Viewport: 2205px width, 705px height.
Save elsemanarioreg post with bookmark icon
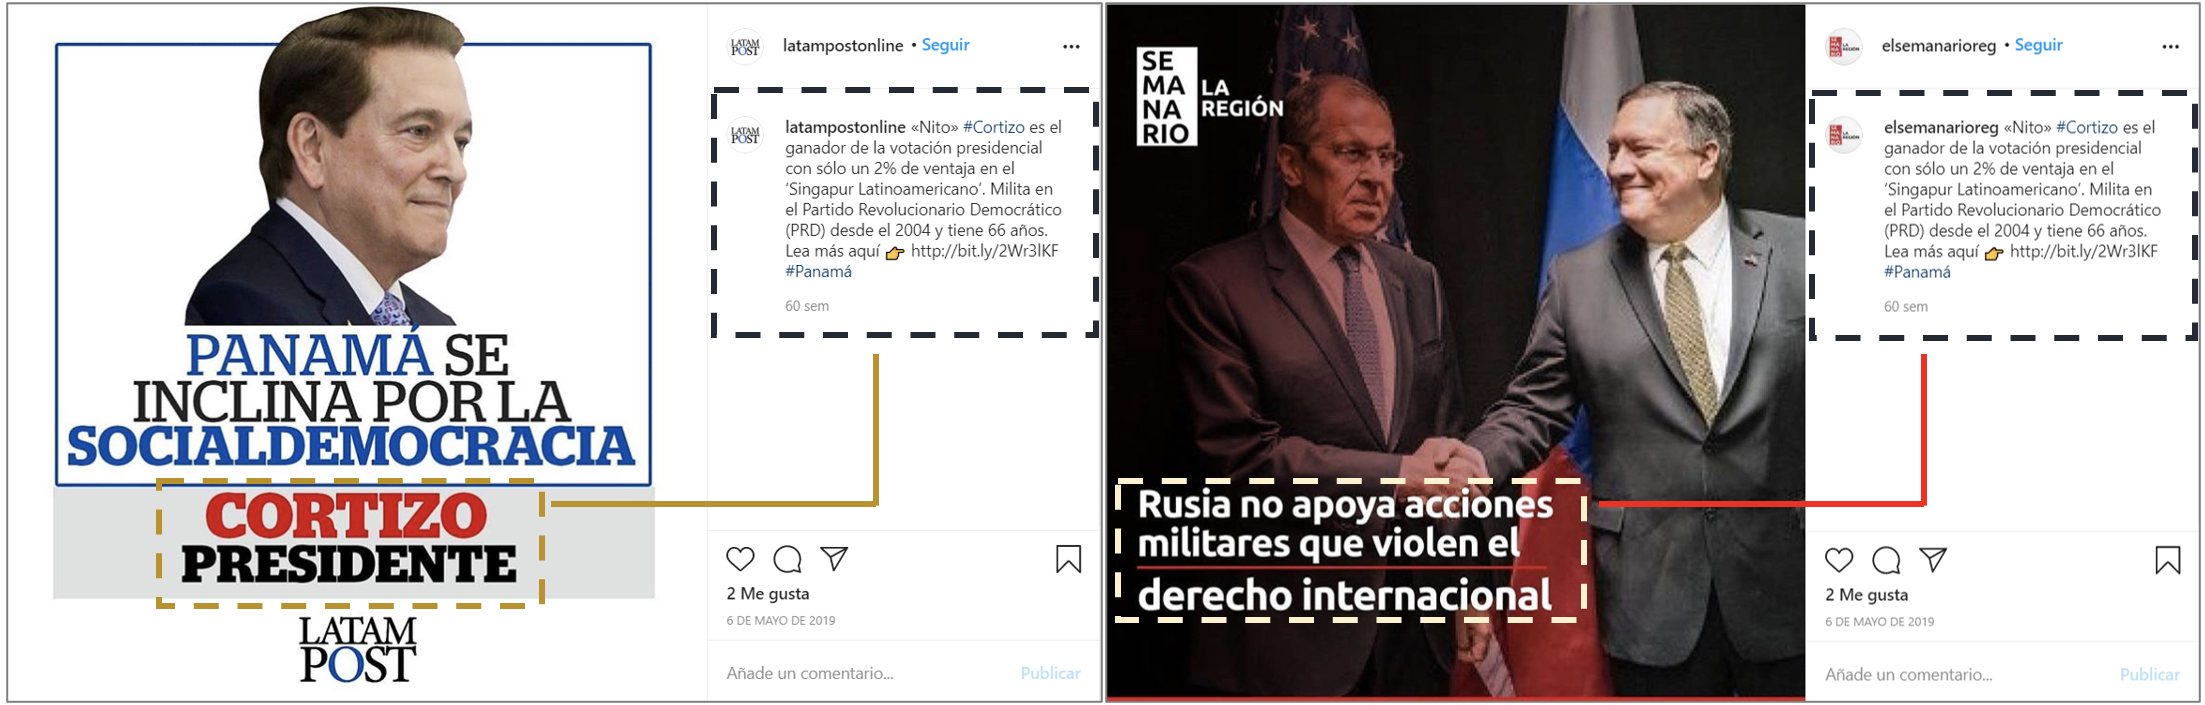click(2167, 560)
